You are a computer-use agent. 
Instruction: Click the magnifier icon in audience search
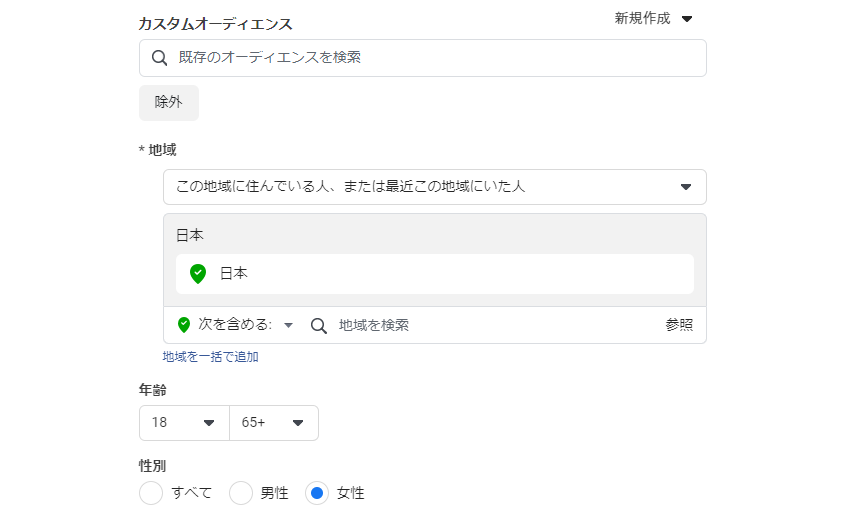[x=159, y=57]
